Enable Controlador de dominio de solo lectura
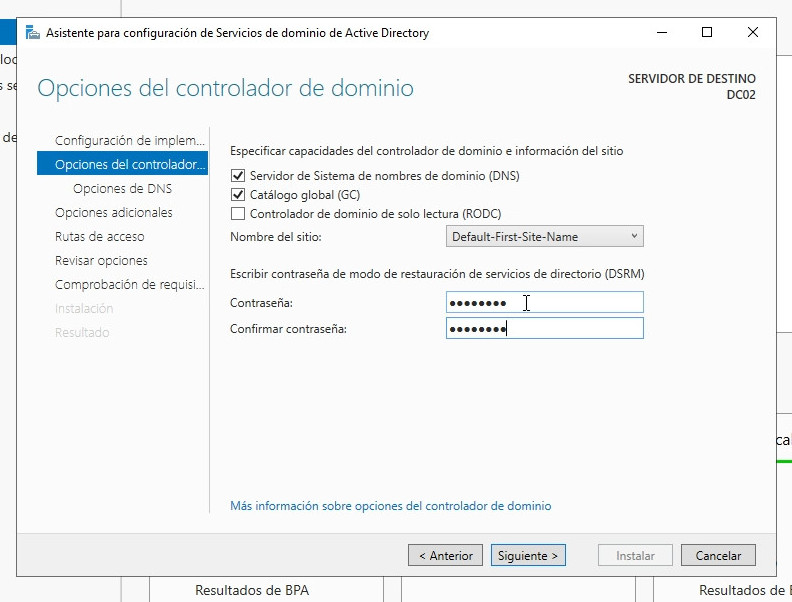 tap(238, 214)
